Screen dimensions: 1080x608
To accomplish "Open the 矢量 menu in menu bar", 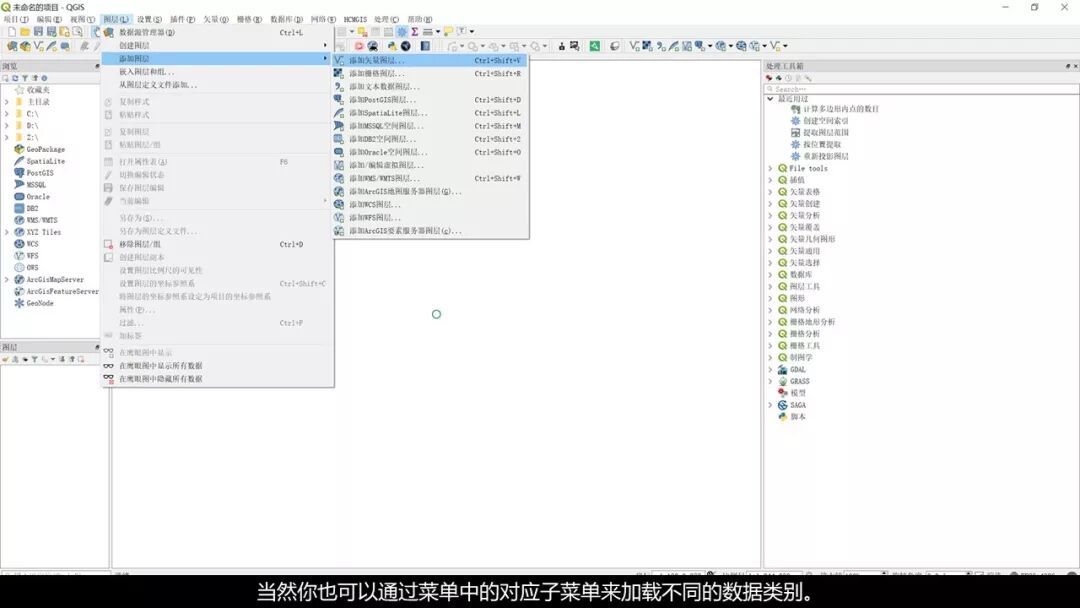I will coord(216,19).
